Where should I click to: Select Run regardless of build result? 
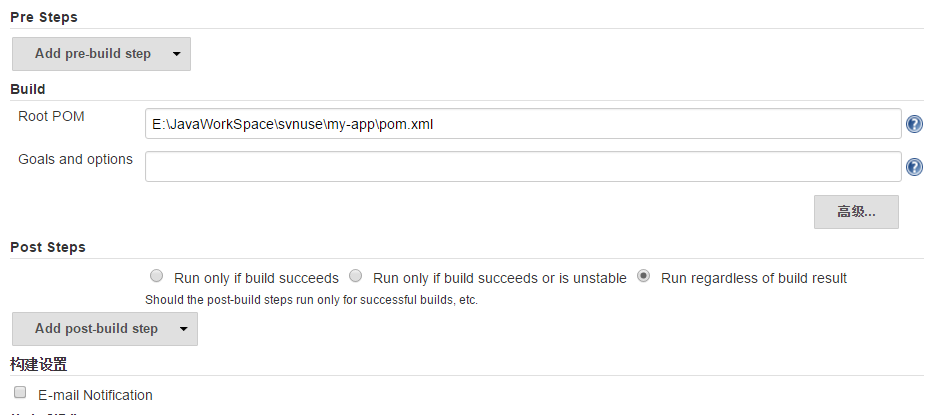coord(643,276)
